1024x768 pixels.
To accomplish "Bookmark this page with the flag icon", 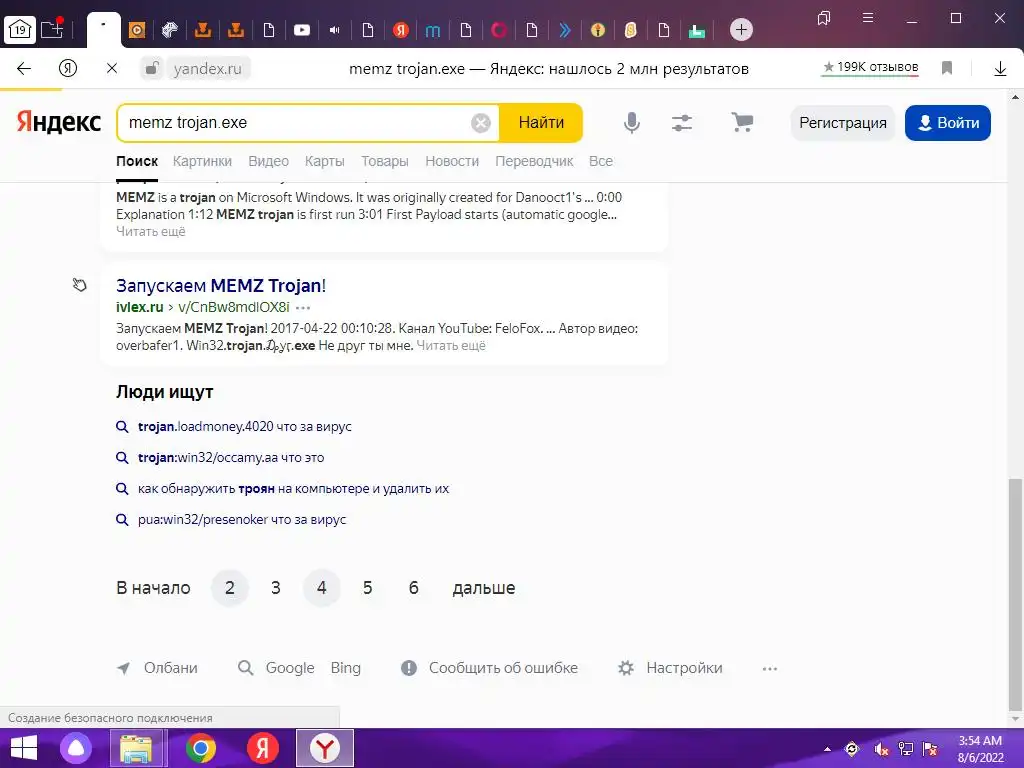I will click(x=947, y=68).
